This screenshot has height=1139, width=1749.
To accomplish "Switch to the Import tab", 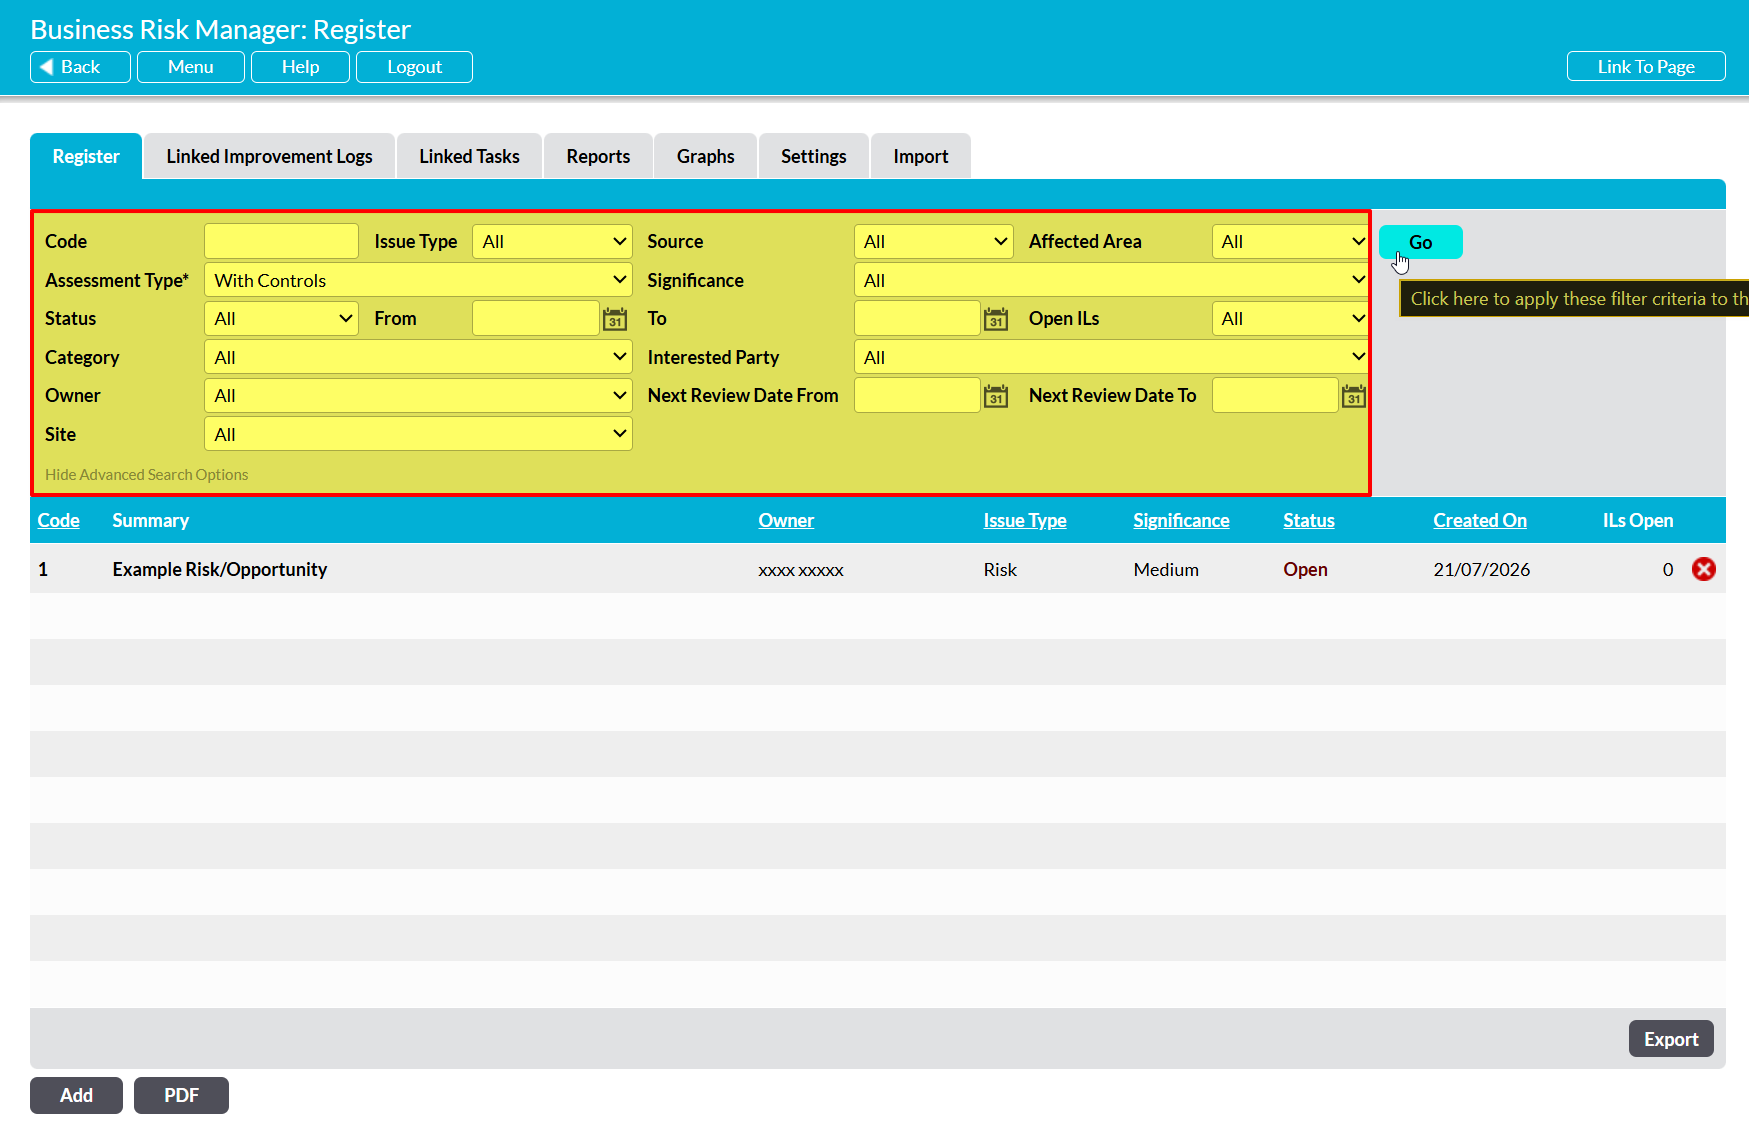I will point(920,156).
